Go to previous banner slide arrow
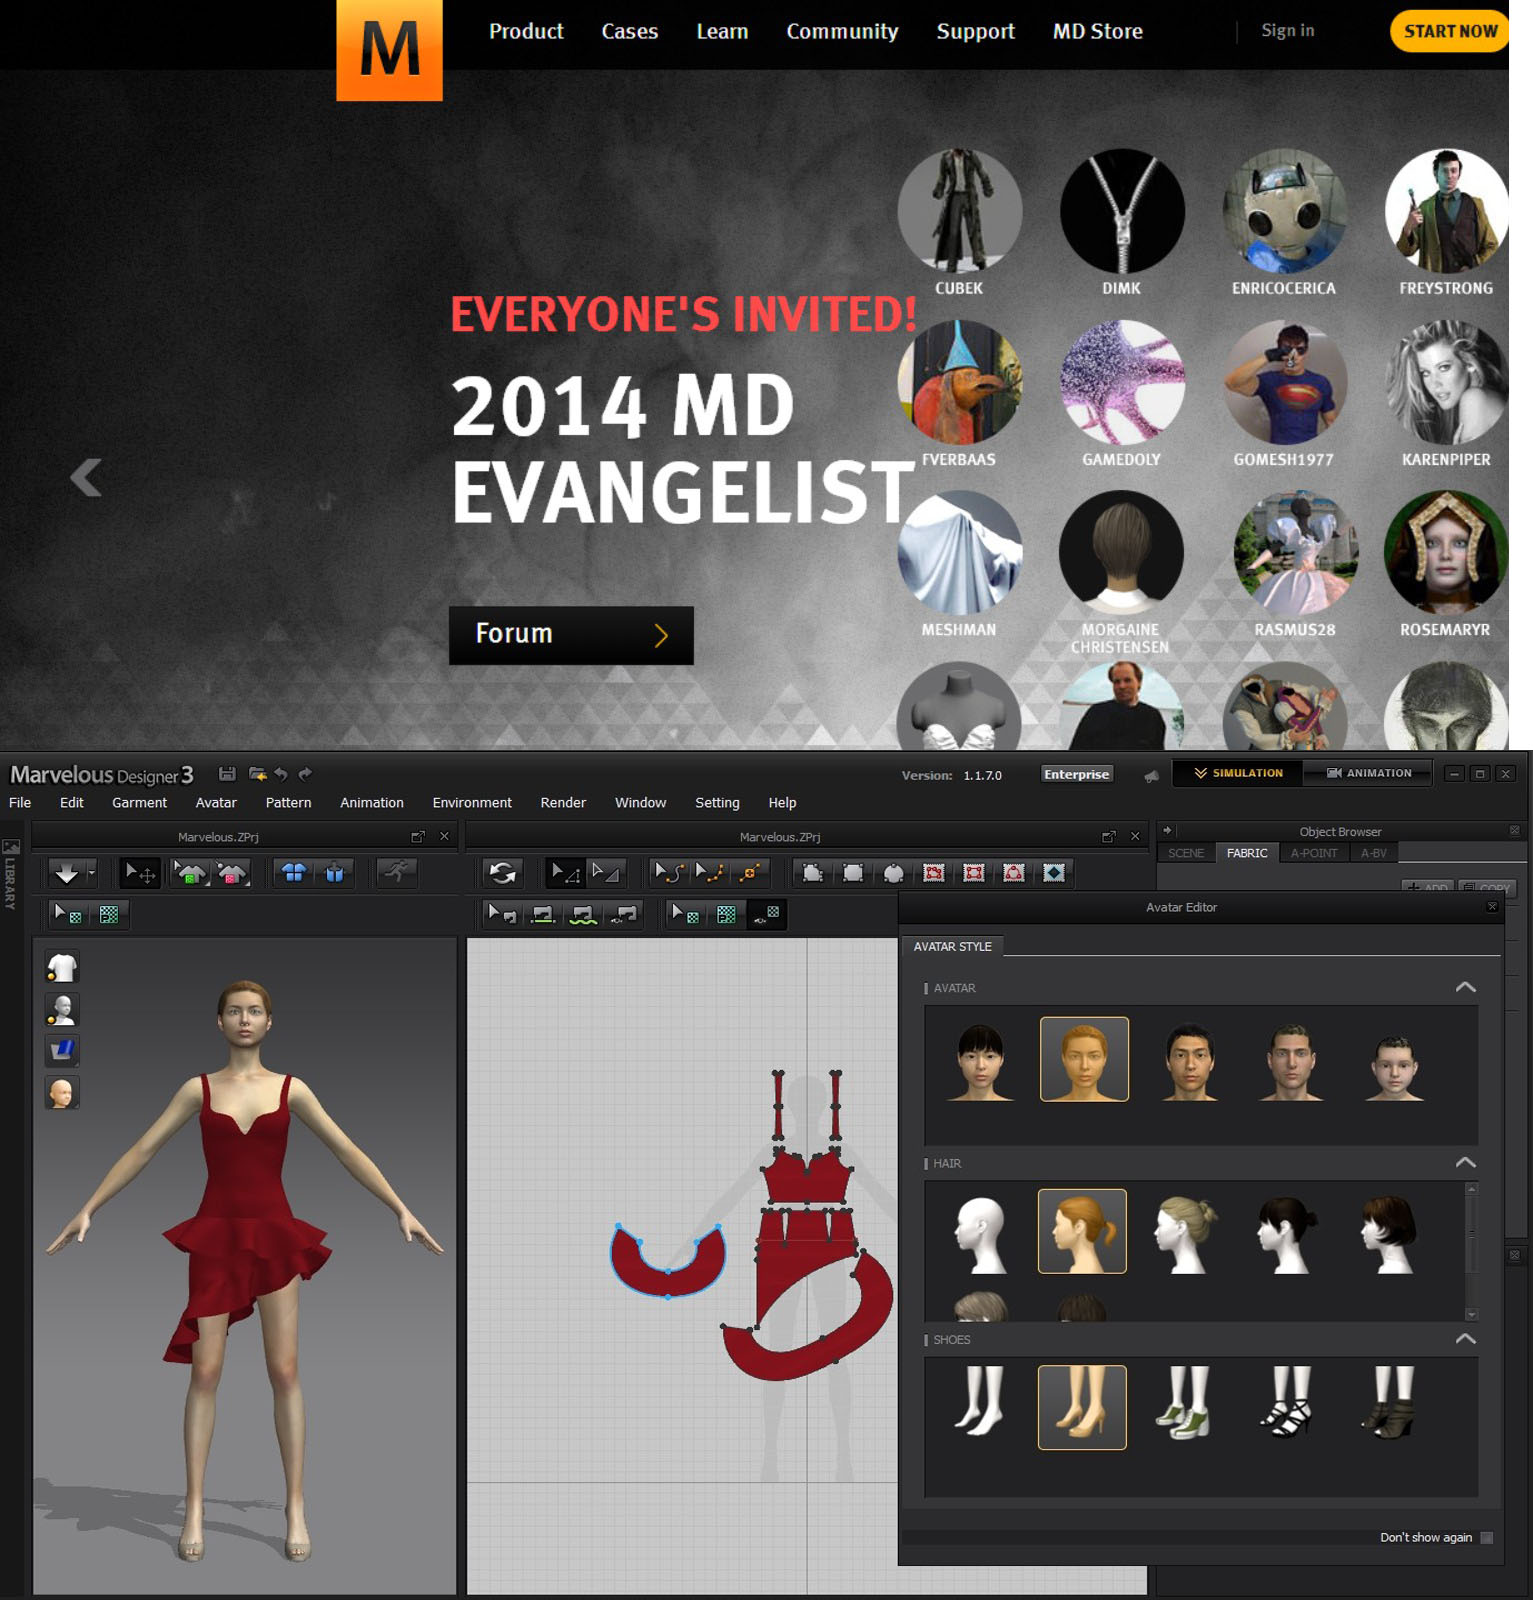The height and width of the screenshot is (1600, 1533). [x=87, y=477]
